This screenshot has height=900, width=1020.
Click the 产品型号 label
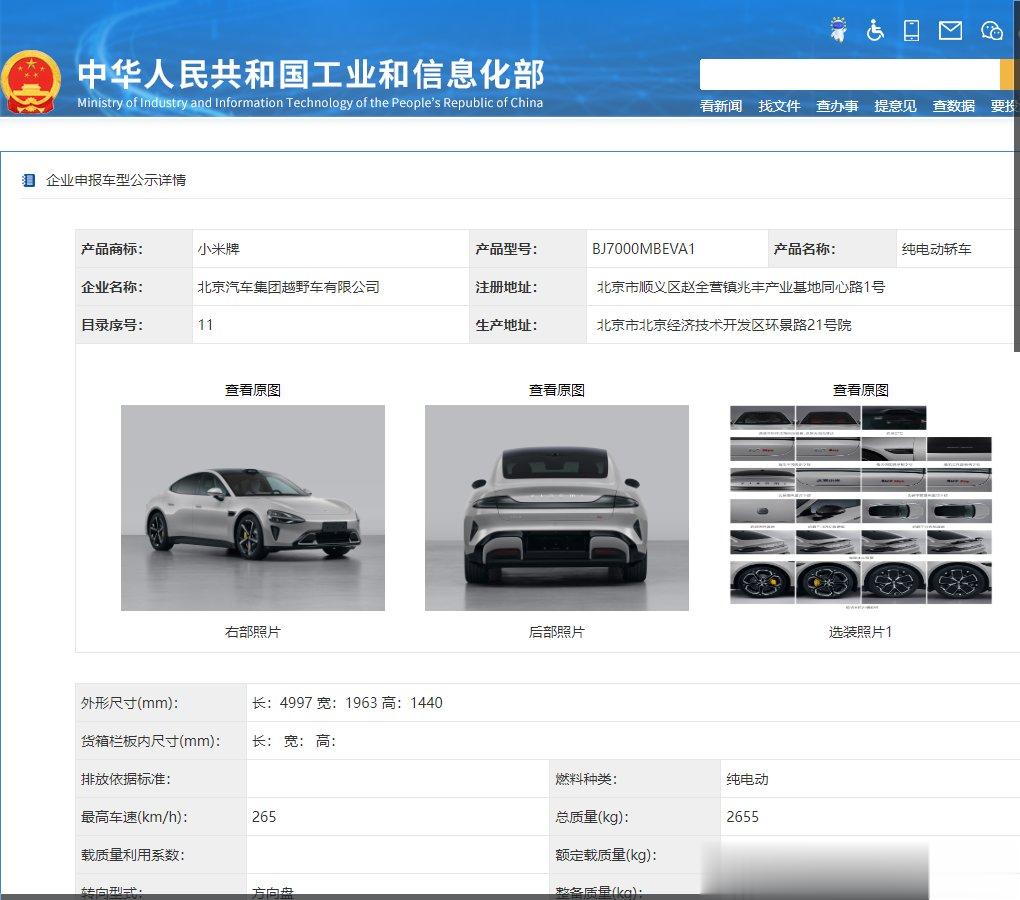point(506,249)
